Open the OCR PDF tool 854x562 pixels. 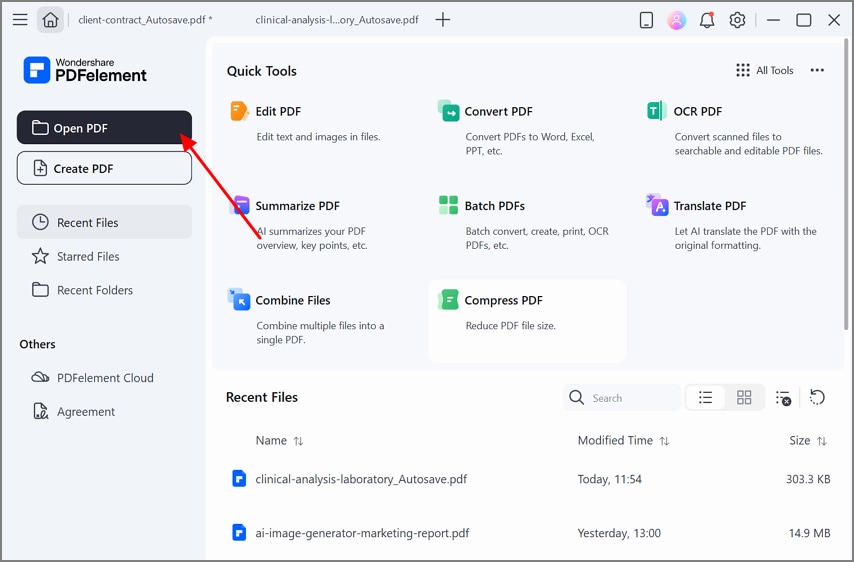697,112
